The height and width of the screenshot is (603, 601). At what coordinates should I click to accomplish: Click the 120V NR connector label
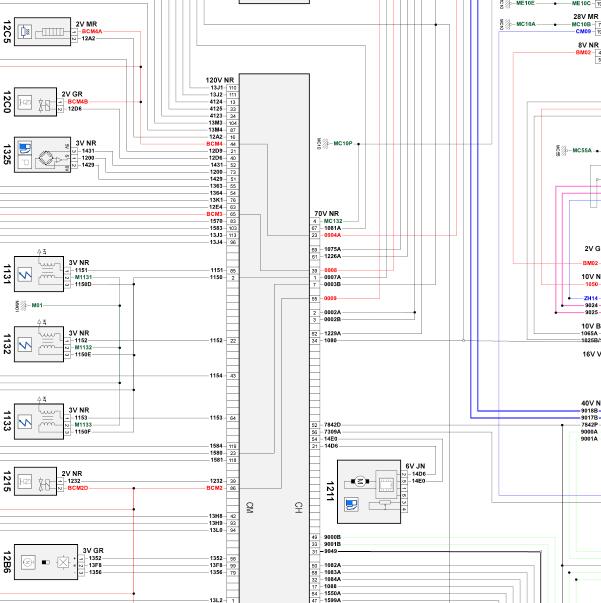pyautogui.click(x=220, y=80)
